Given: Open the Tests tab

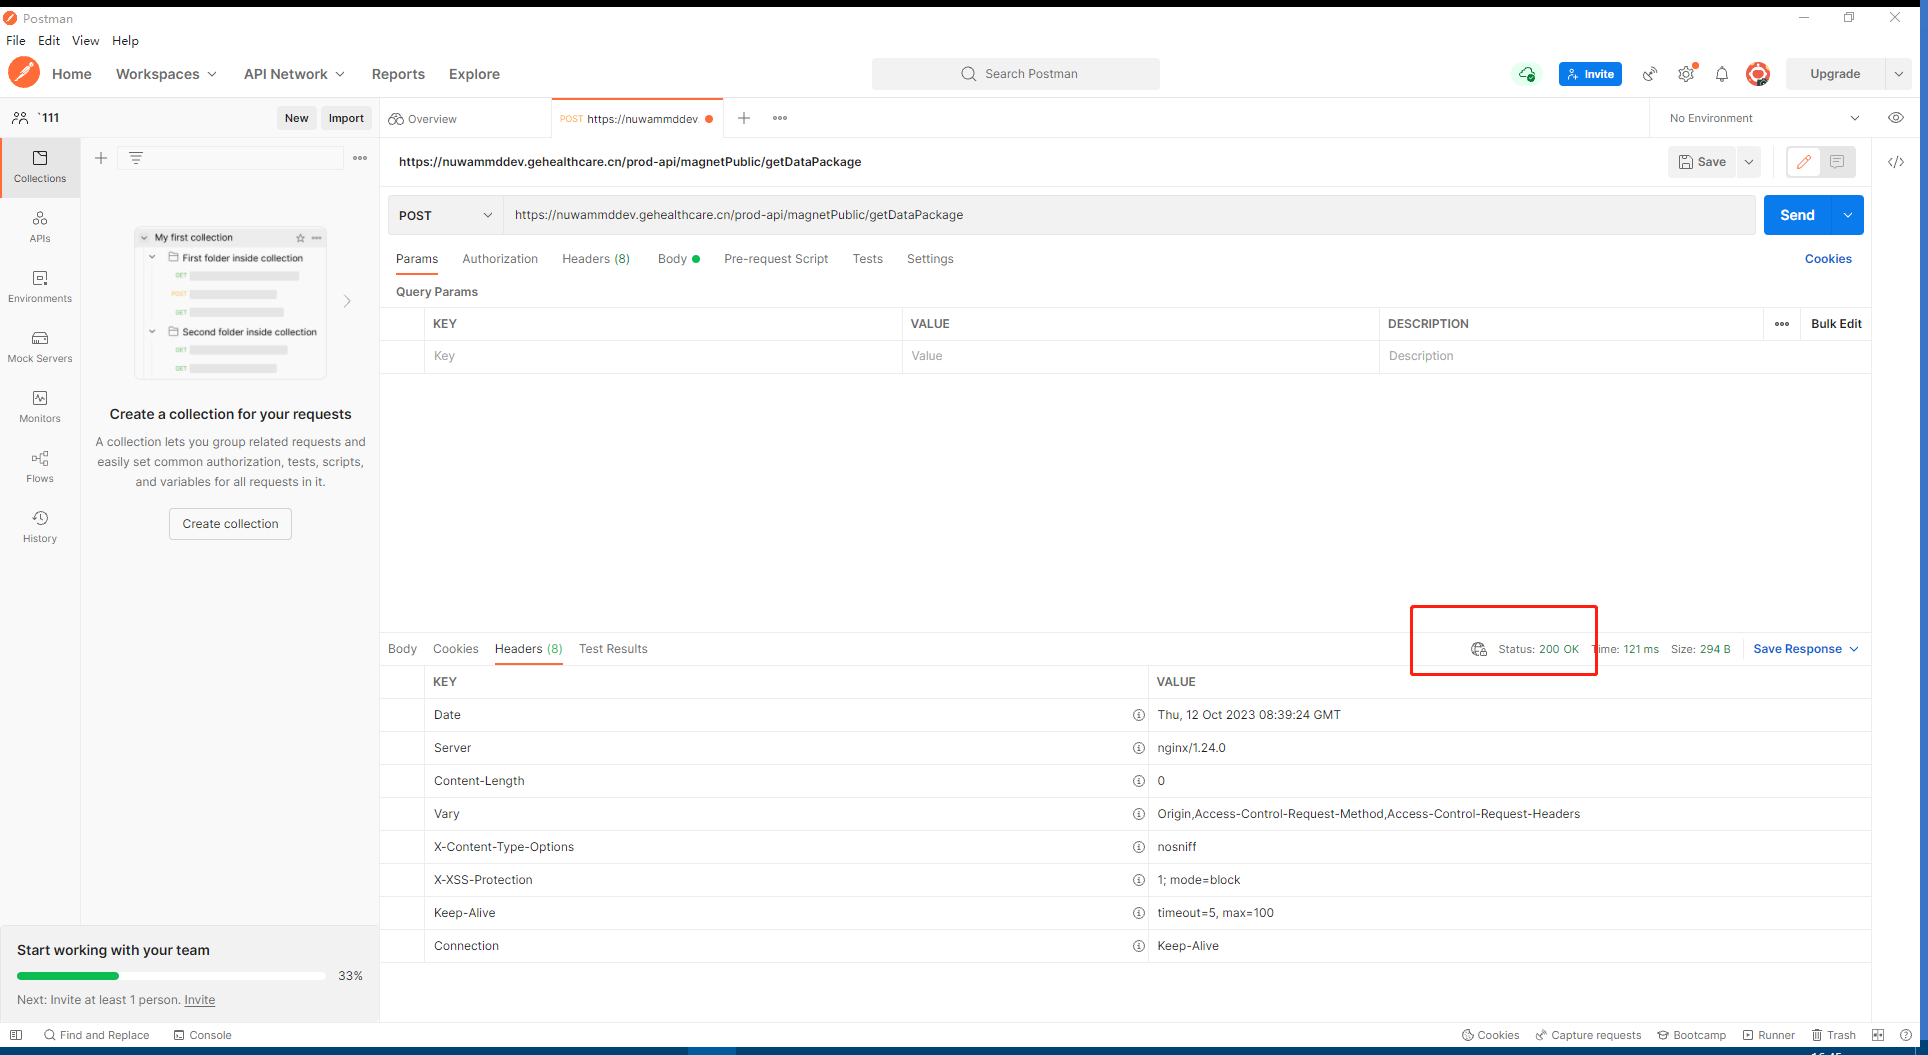Looking at the screenshot, I should 868,259.
